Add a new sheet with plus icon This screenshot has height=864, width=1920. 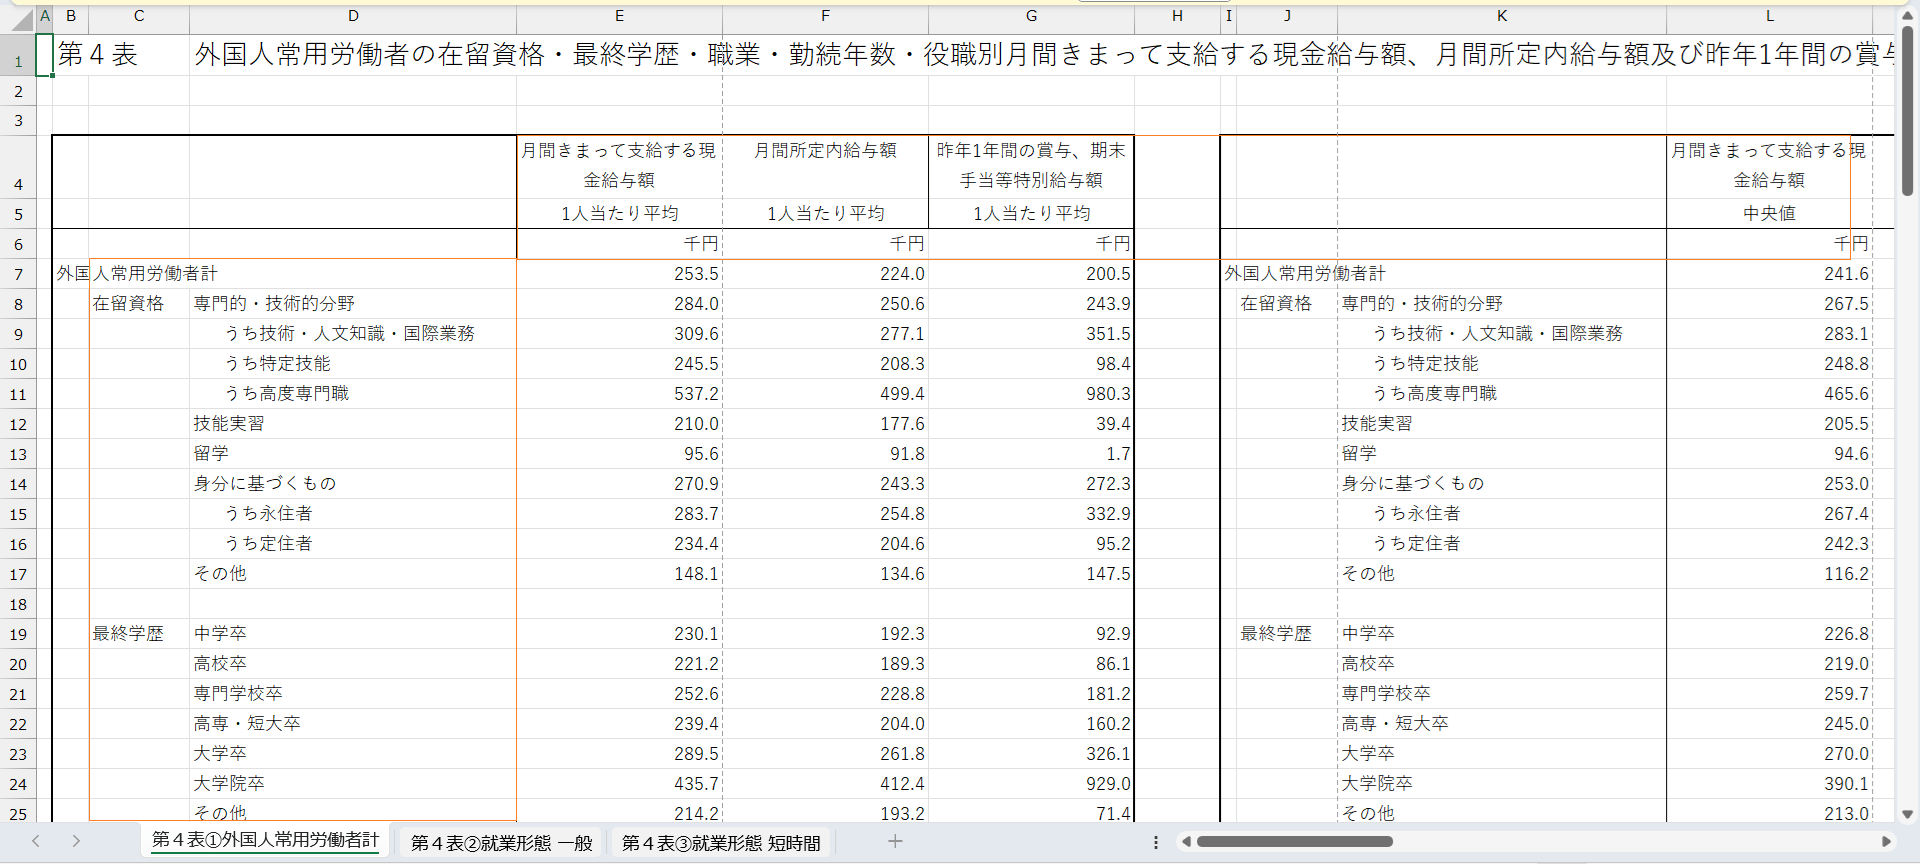(x=895, y=842)
